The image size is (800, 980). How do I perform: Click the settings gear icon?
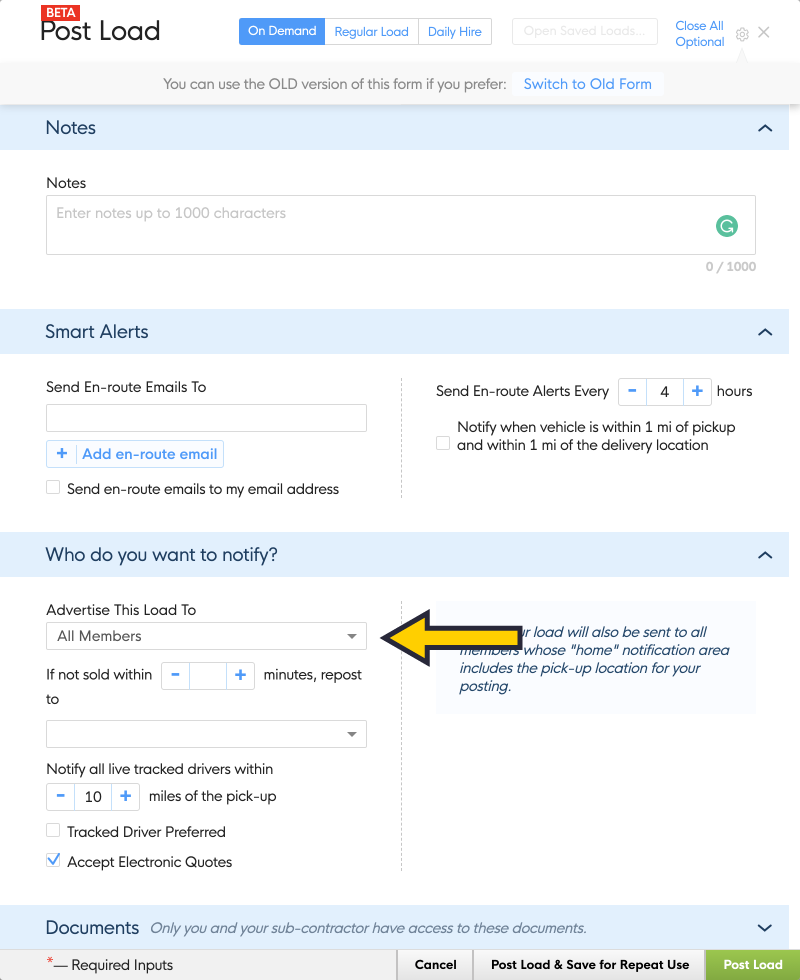(x=742, y=34)
